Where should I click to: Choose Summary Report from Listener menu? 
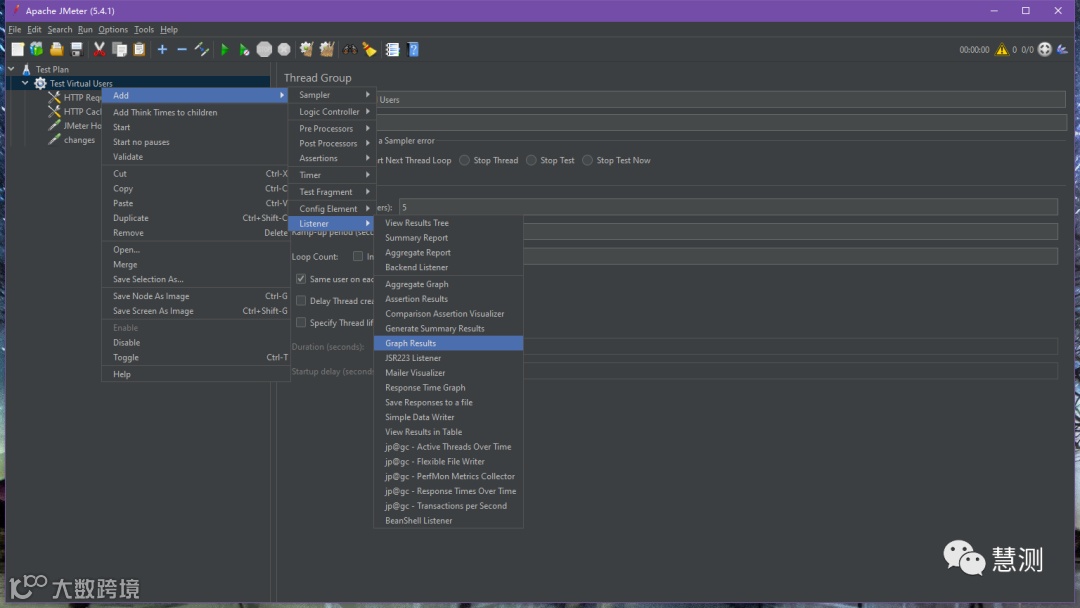point(448,238)
